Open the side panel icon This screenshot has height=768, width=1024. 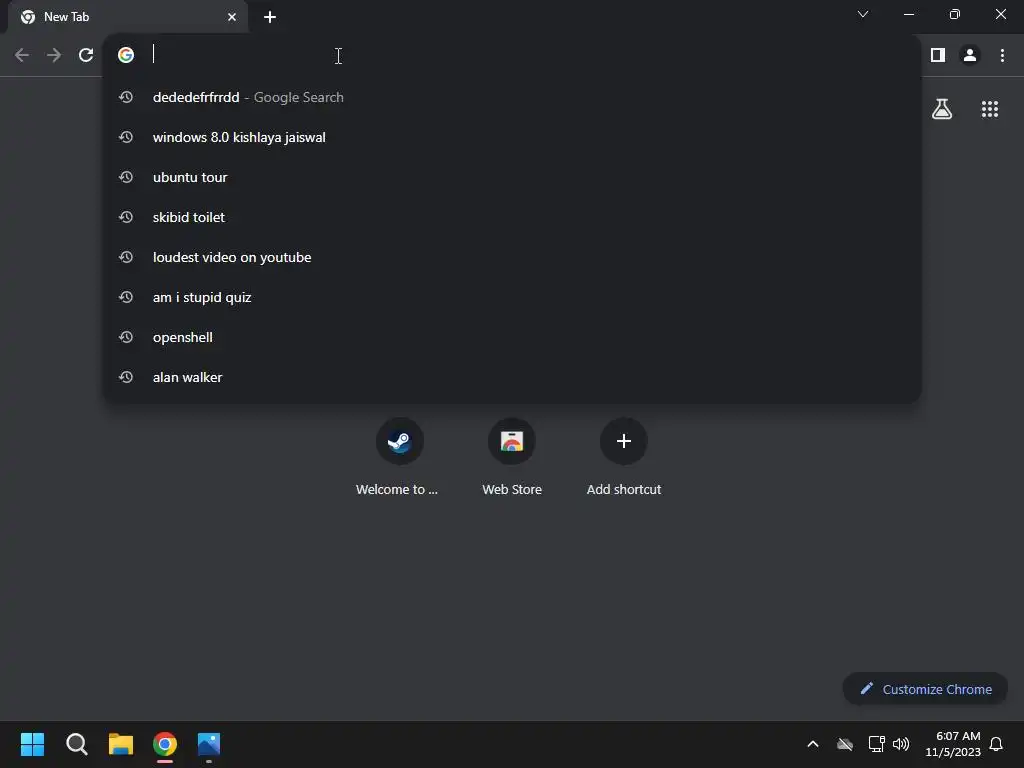click(x=938, y=55)
